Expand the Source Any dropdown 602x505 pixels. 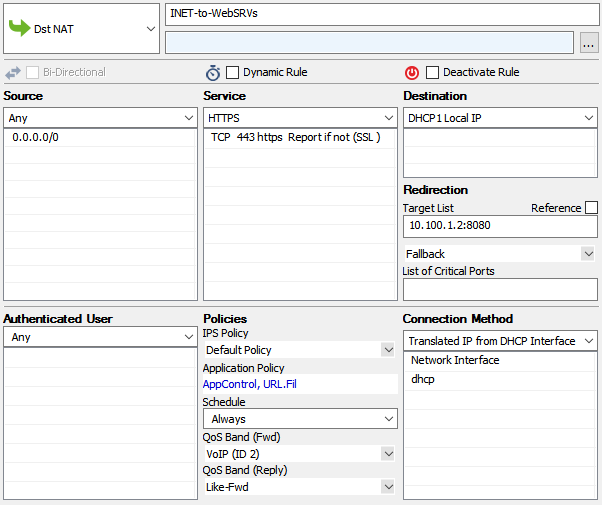189,118
